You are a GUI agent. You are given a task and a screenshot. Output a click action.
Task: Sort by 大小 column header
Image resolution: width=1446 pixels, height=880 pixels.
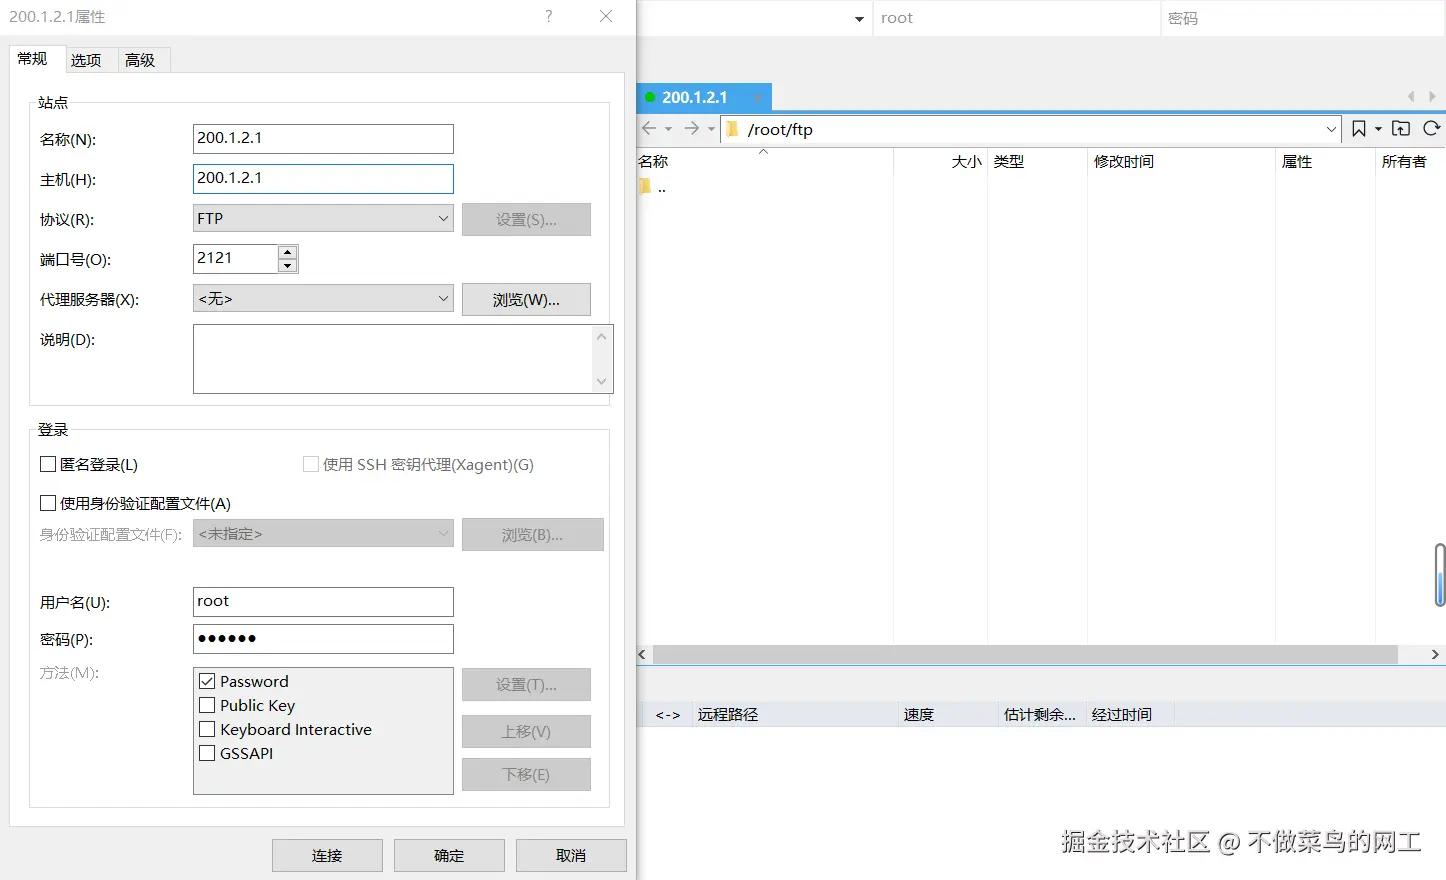pos(940,161)
